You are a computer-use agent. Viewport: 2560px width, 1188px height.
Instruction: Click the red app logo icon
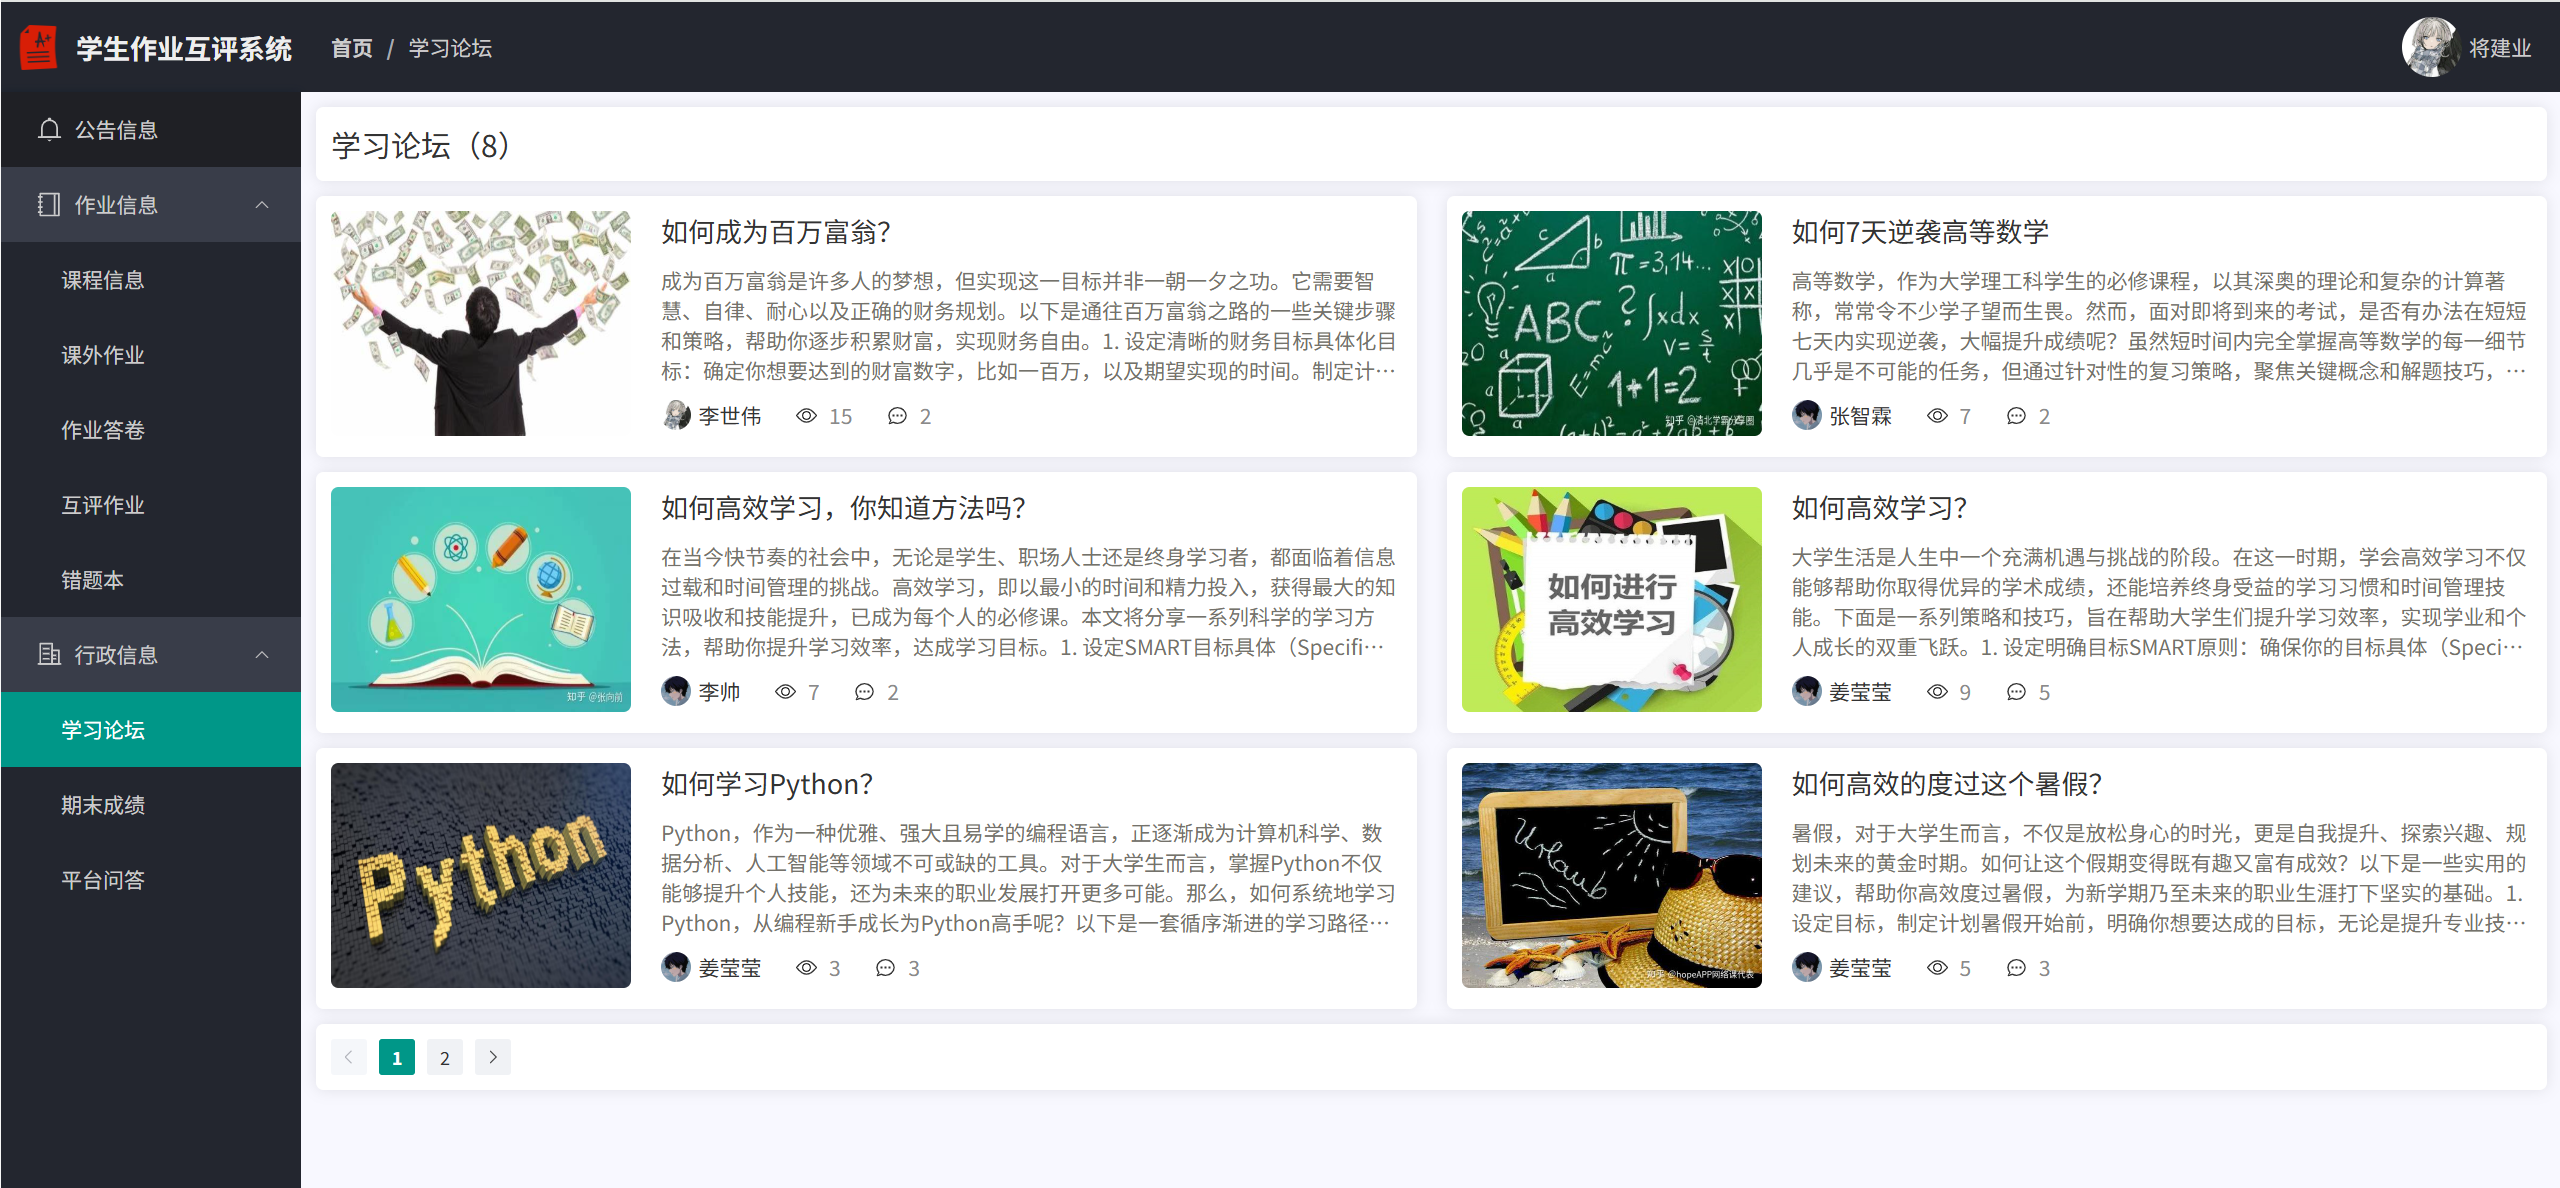[x=39, y=48]
